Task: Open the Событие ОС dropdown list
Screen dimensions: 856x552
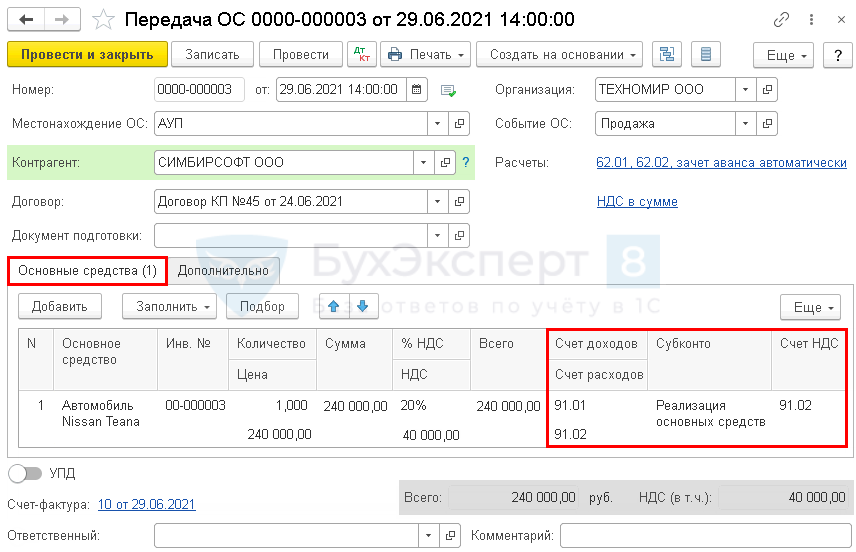Action: coord(745,124)
